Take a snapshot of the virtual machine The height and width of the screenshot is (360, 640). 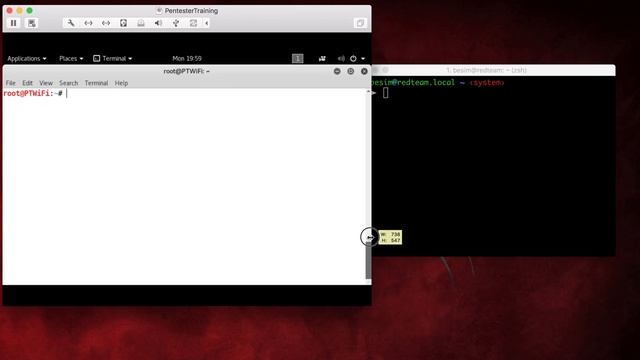point(31,23)
